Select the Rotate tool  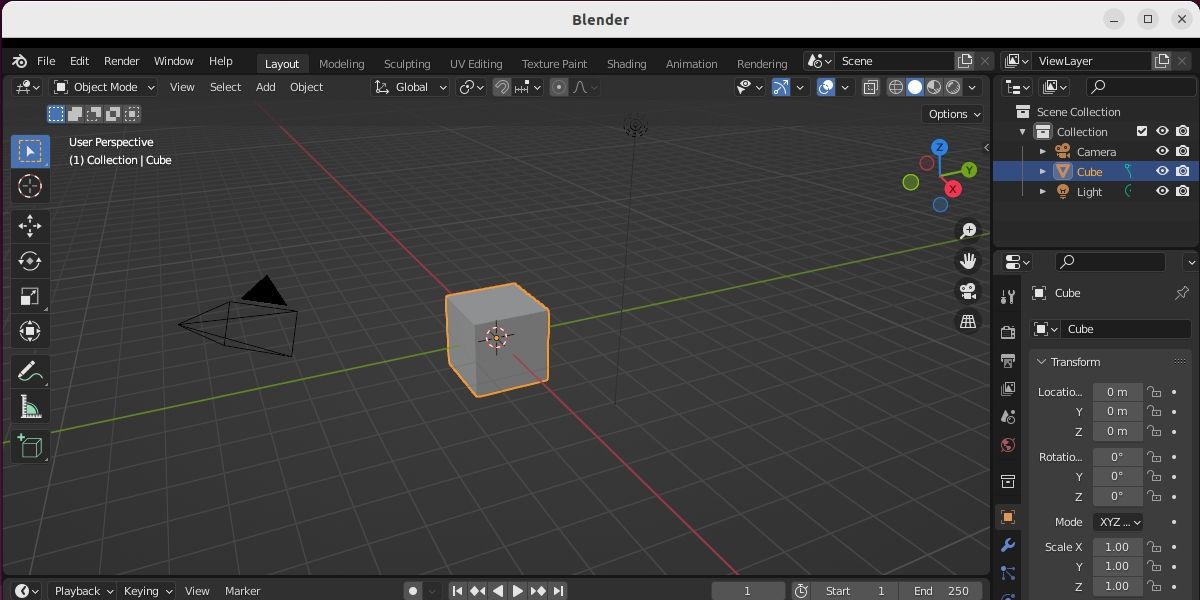pos(29,261)
